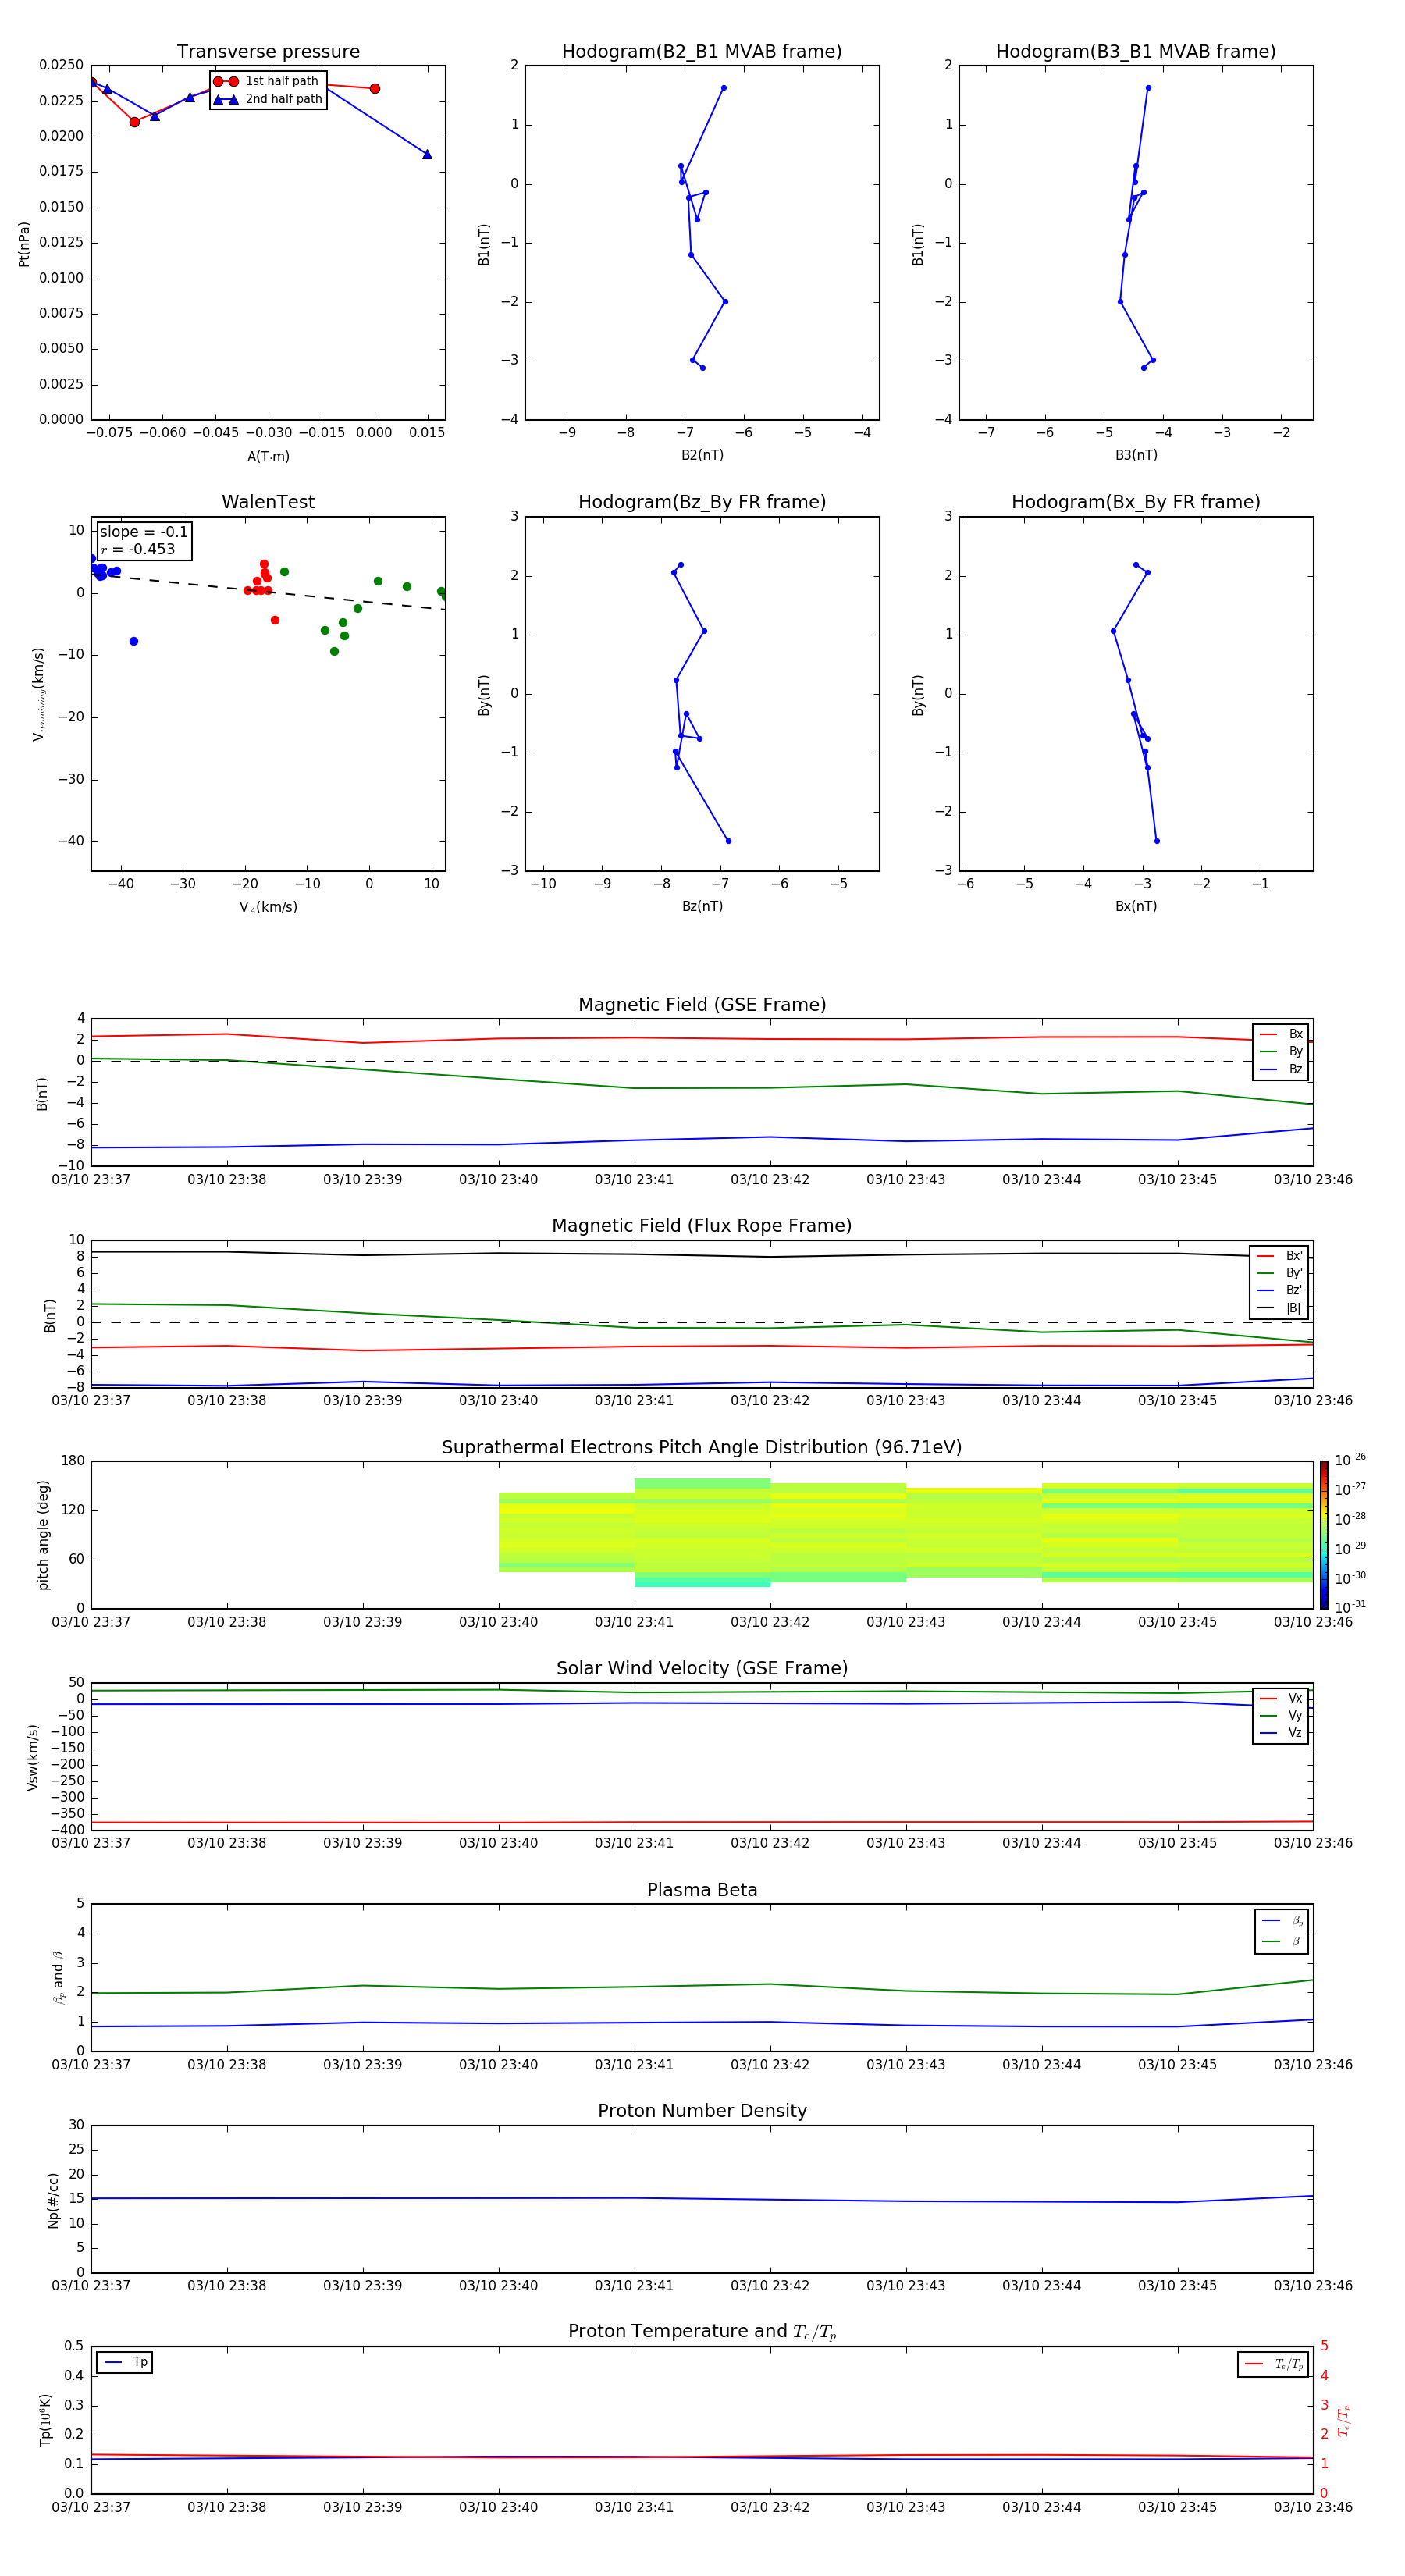Click the pitch angle color bar
1405x2576 pixels.
coord(1324,1534)
